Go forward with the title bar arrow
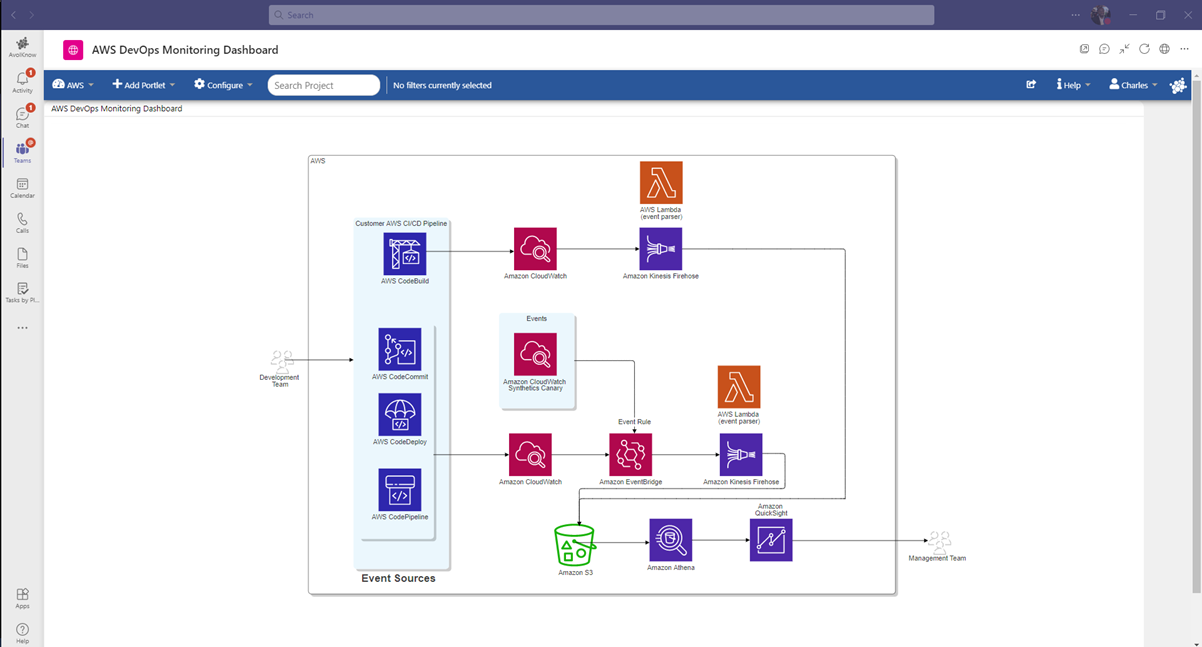The width and height of the screenshot is (1202, 647). [x=31, y=15]
